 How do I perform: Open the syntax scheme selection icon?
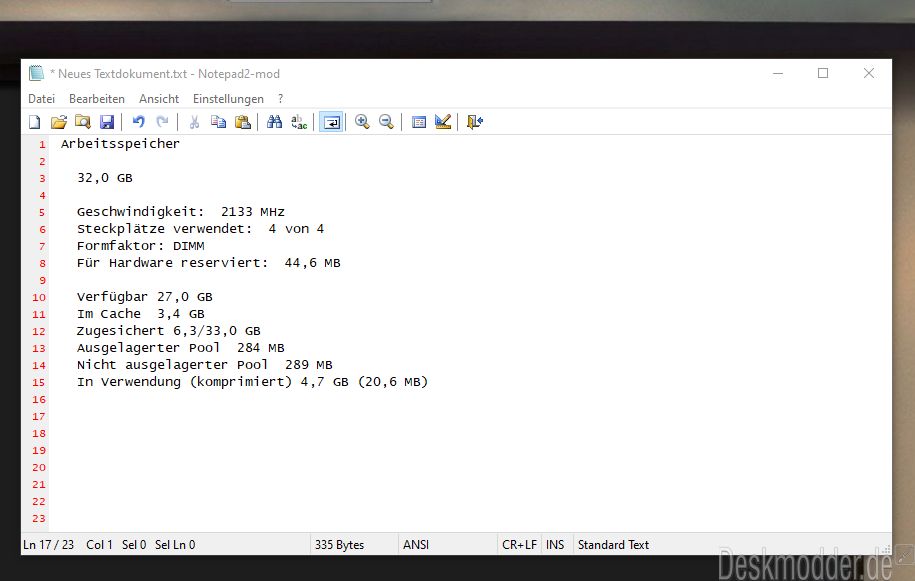tap(418, 122)
